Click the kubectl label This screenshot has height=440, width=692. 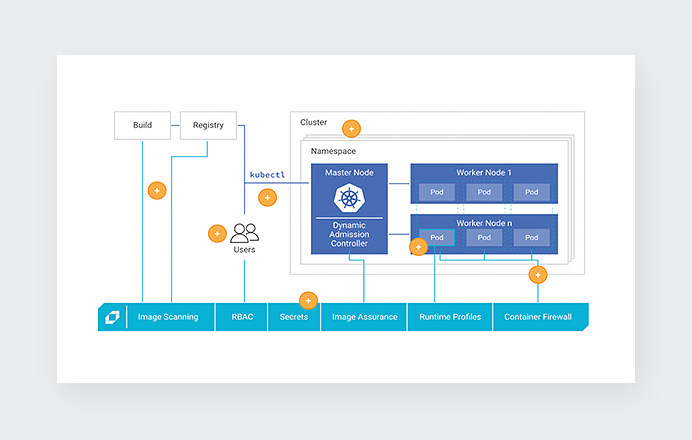click(267, 175)
